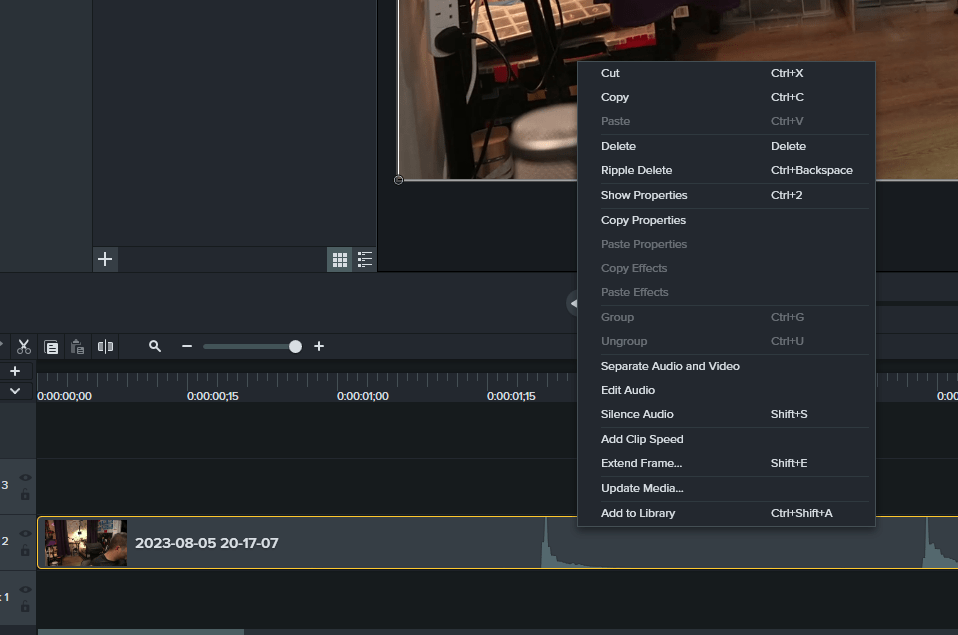Select Extend Frame... menu entry
This screenshot has width=958, height=635.
point(726,463)
